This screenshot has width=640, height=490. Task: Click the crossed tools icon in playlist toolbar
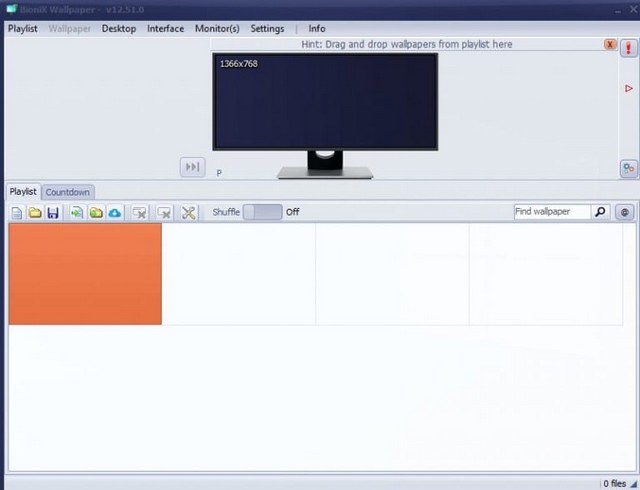[188, 213]
